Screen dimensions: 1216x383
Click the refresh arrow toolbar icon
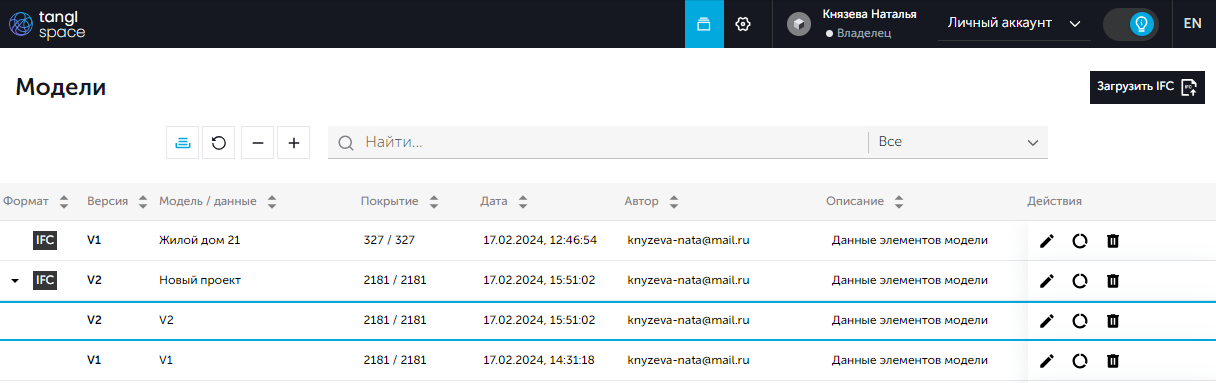click(x=219, y=143)
